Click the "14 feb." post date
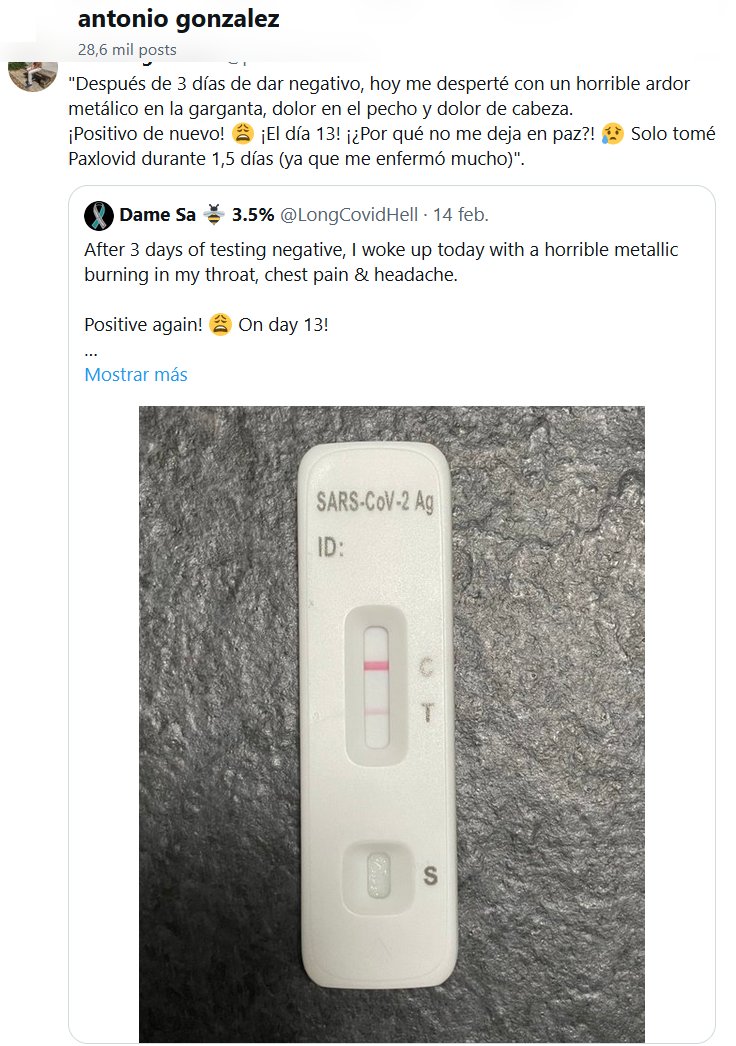 point(458,215)
